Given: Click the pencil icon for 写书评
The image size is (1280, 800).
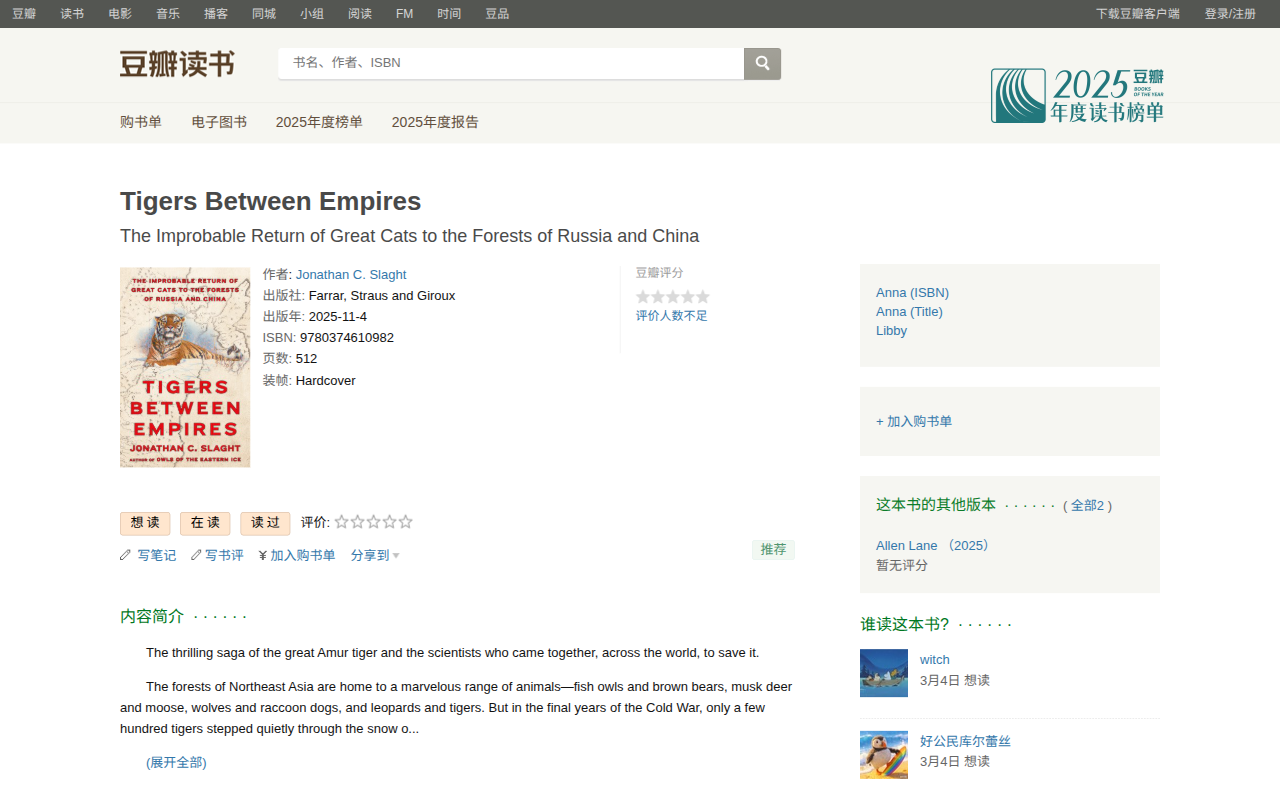Looking at the screenshot, I should (196, 555).
